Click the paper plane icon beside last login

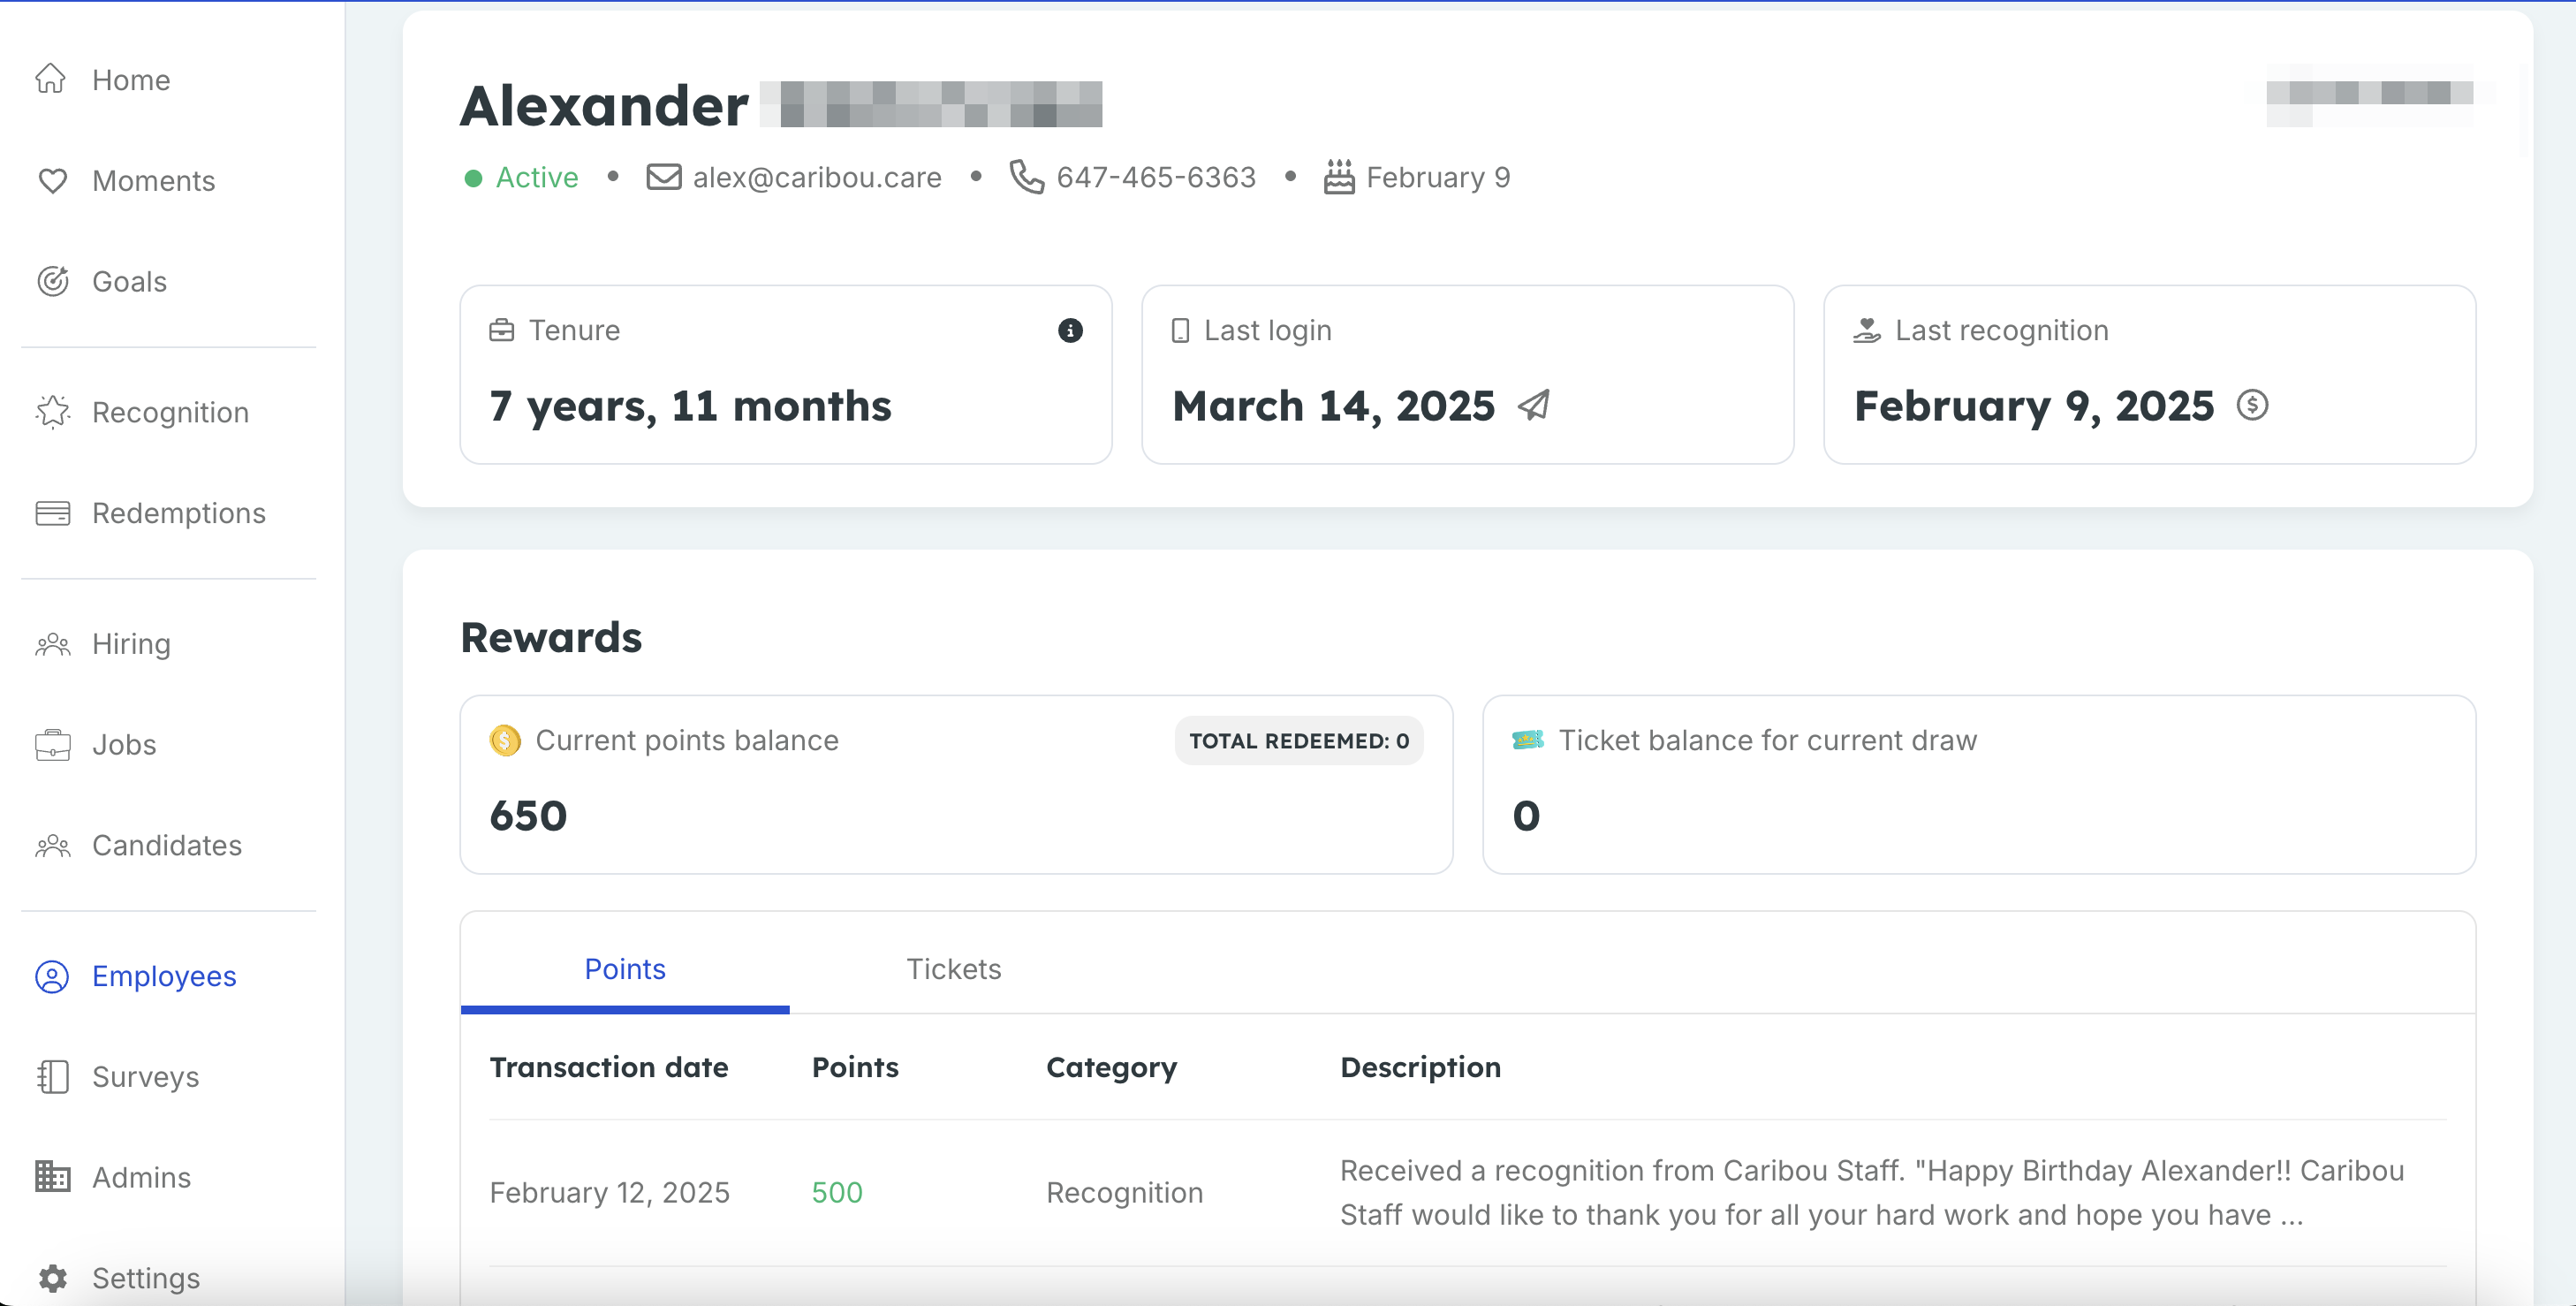[x=1534, y=405]
